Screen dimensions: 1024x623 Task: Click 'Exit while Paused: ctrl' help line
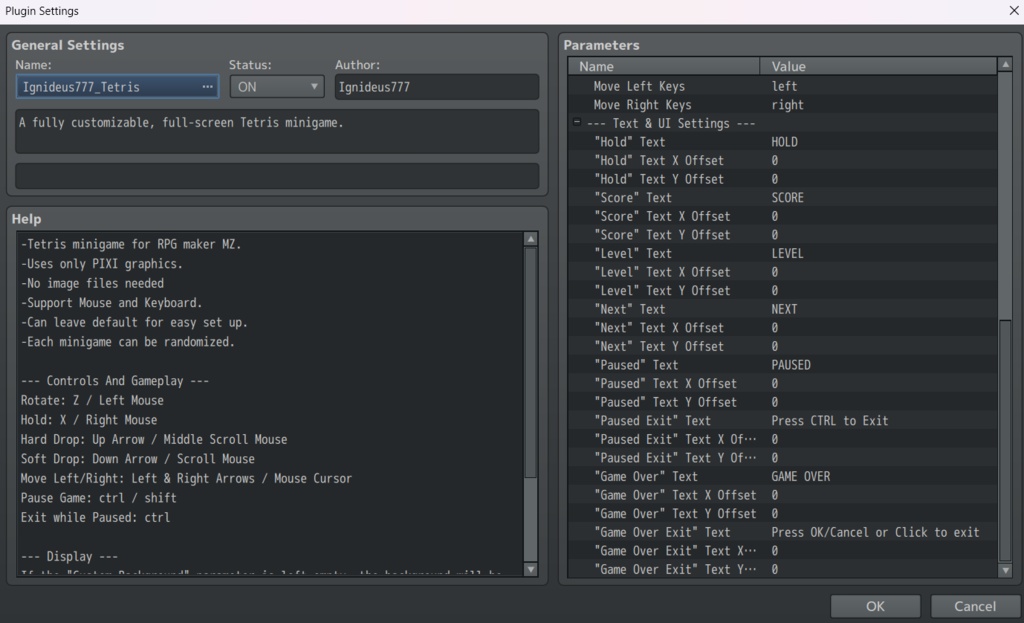pyautogui.click(x=95, y=517)
